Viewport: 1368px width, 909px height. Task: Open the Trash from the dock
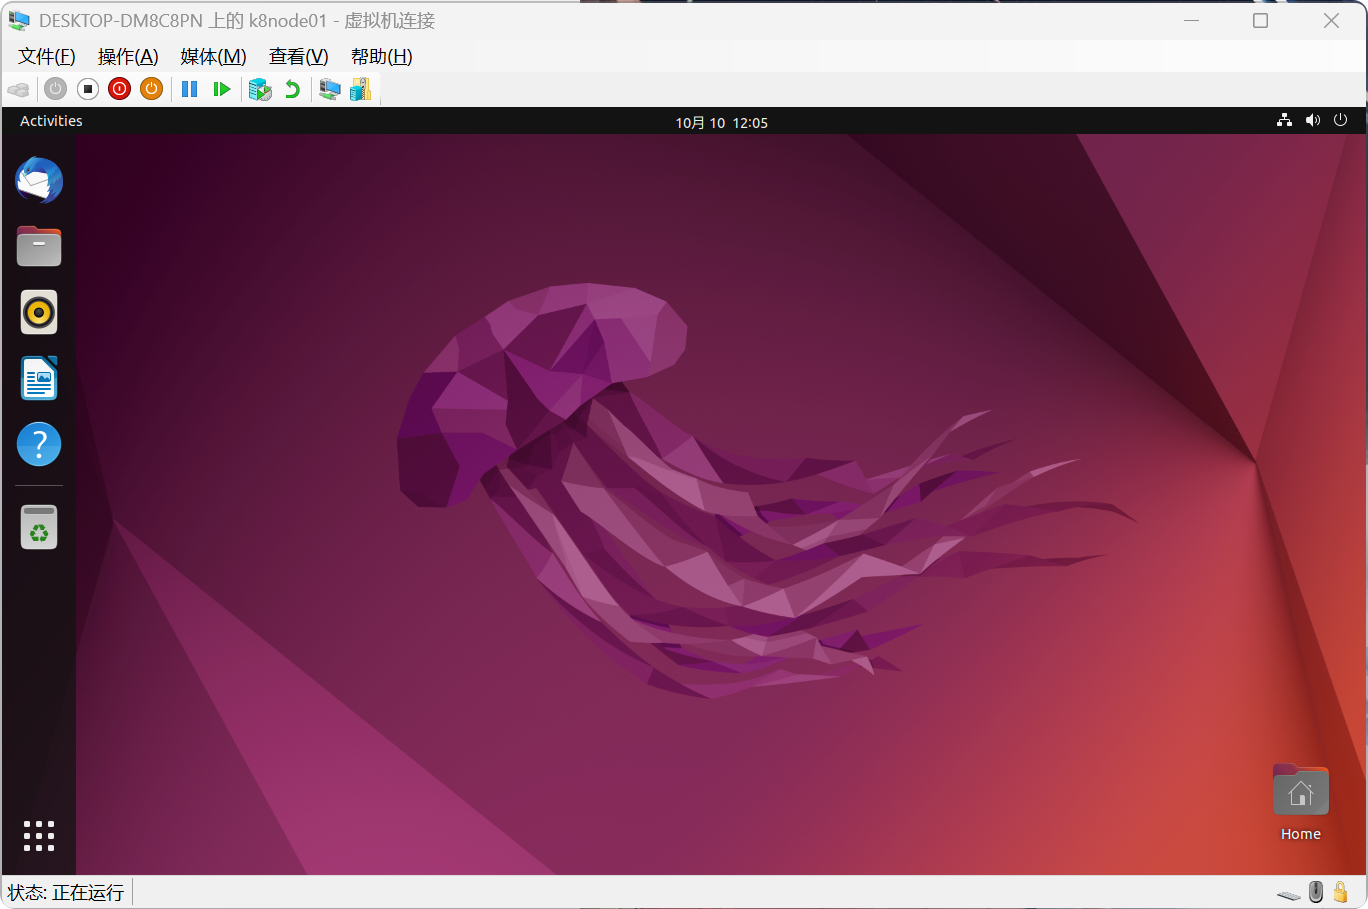(39, 527)
